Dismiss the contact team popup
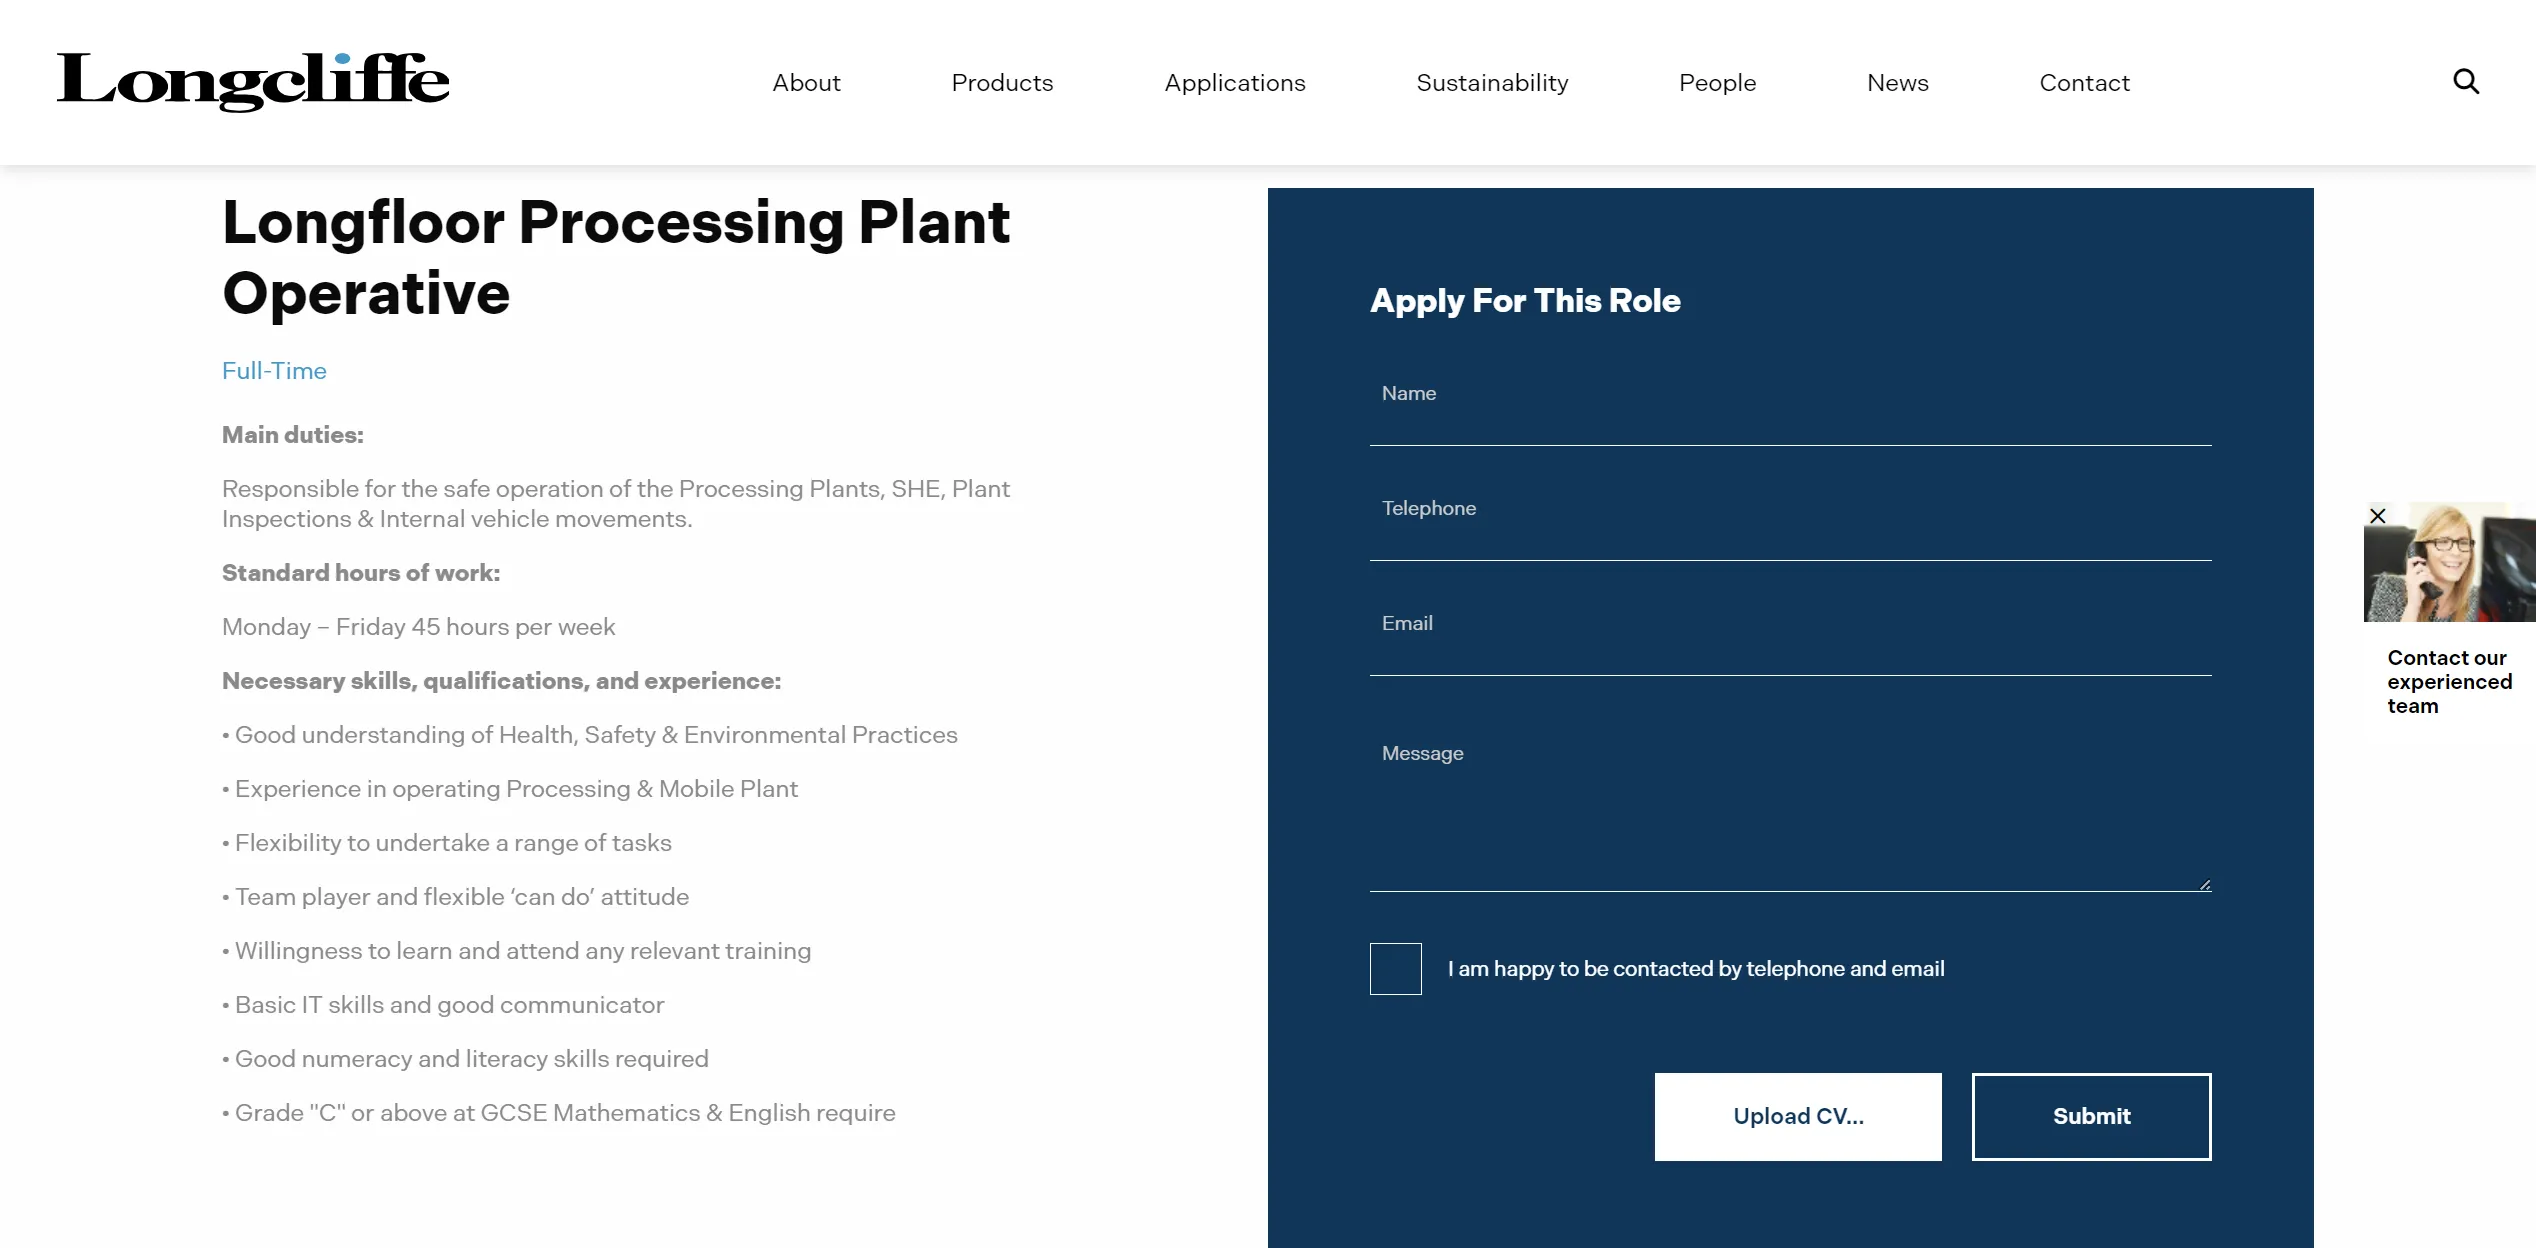 point(2377,516)
